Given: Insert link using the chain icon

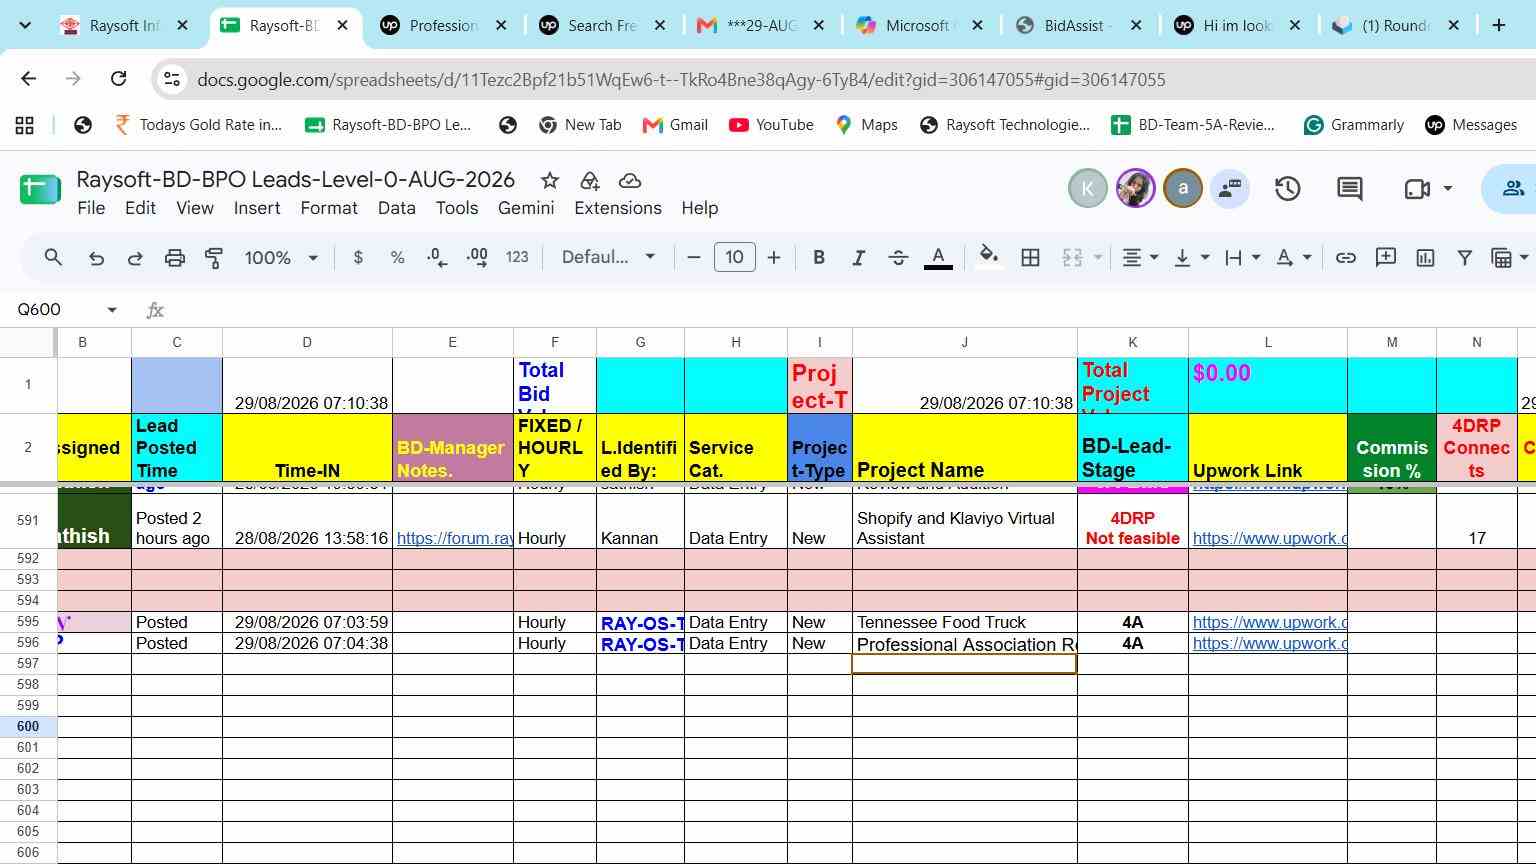Looking at the screenshot, I should click(x=1346, y=258).
